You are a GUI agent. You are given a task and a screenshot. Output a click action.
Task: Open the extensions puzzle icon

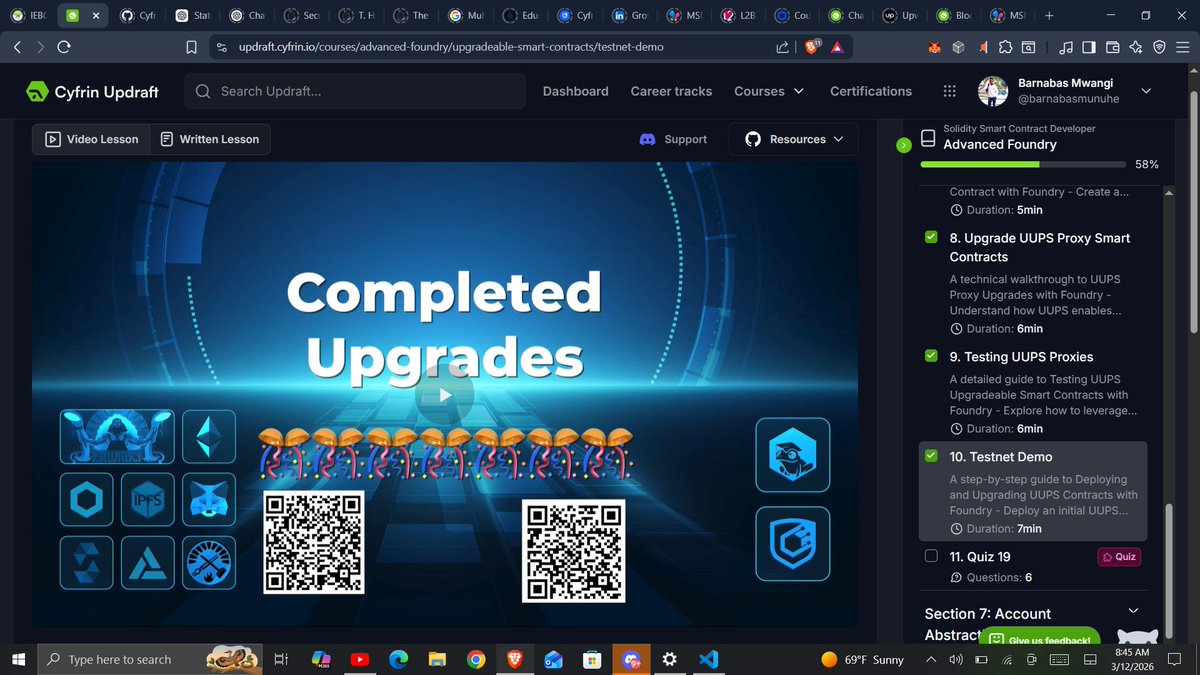click(1005, 47)
